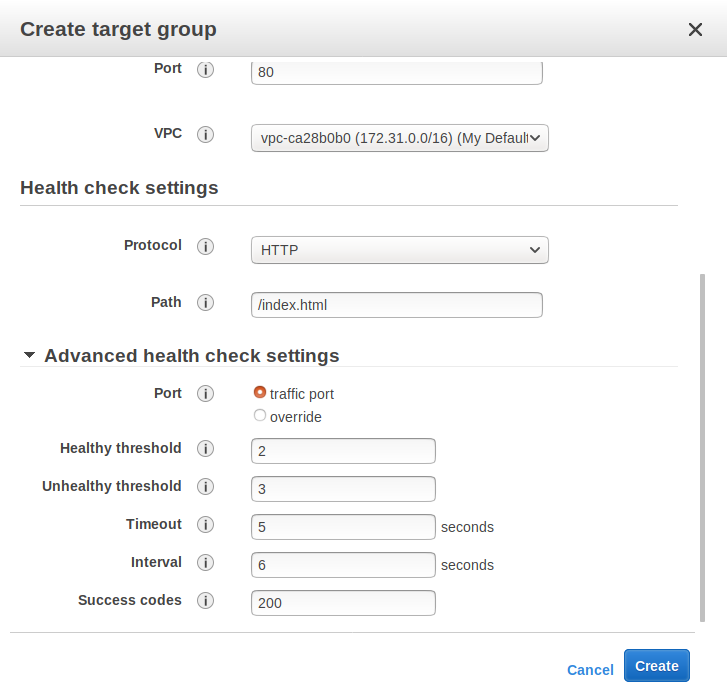The width and height of the screenshot is (727, 697).
Task: Click the info icon next to top Port
Action: coord(205,70)
